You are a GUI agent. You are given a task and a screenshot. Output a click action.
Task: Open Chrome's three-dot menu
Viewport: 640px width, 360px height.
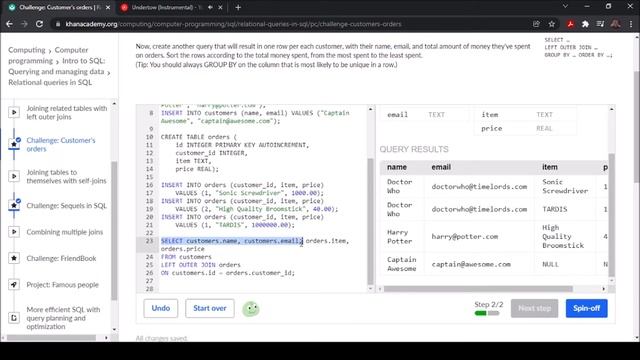631,24
